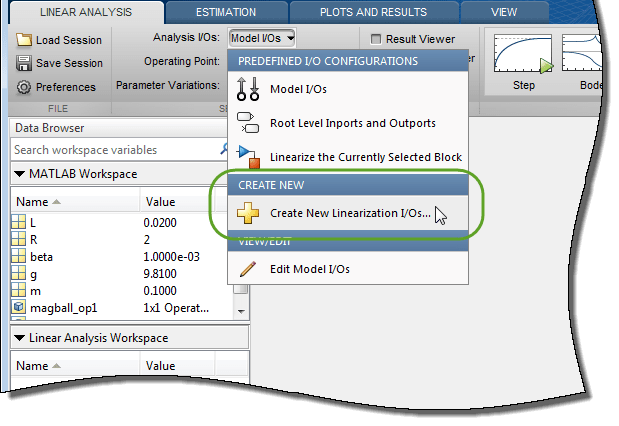619x426 pixels.
Task: Click the 1x1 Operat... value cell
Action: coord(176,308)
